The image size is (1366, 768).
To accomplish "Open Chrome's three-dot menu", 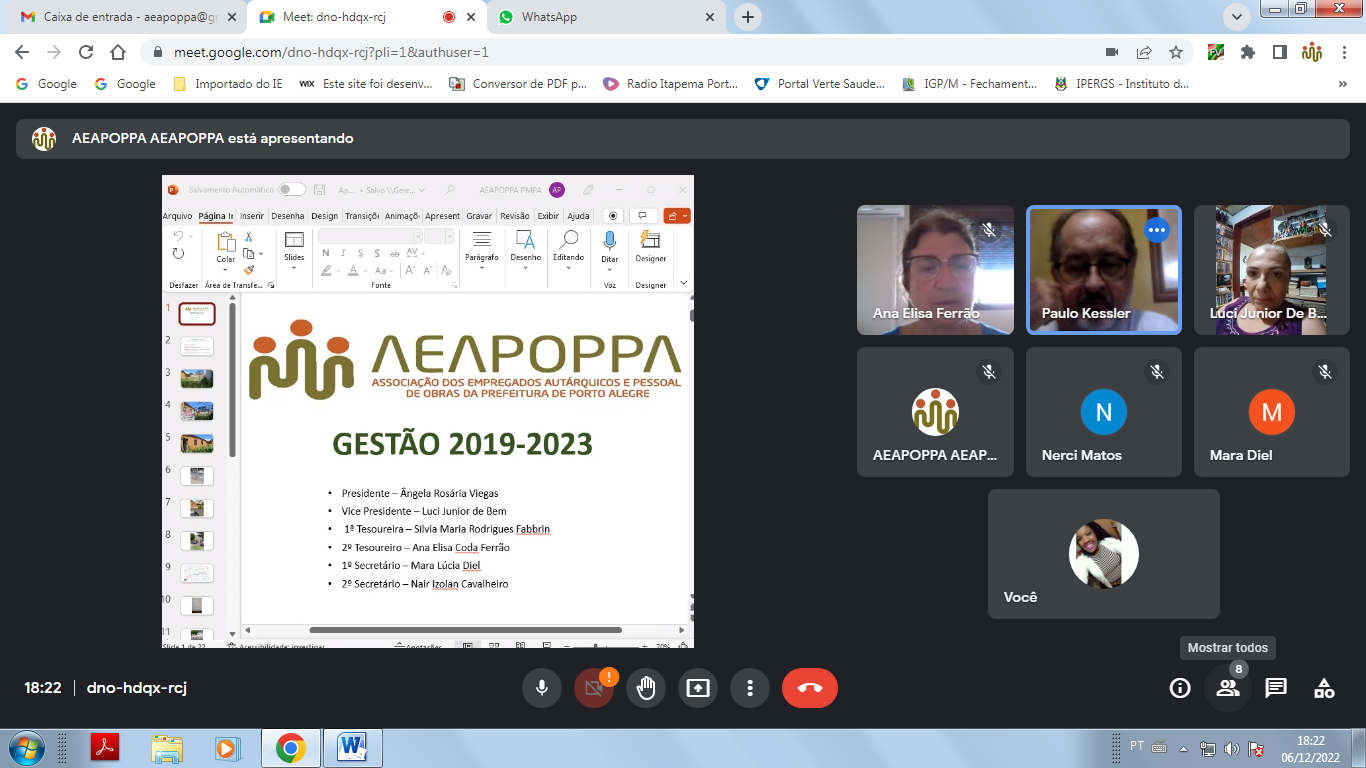I will pos(1343,52).
